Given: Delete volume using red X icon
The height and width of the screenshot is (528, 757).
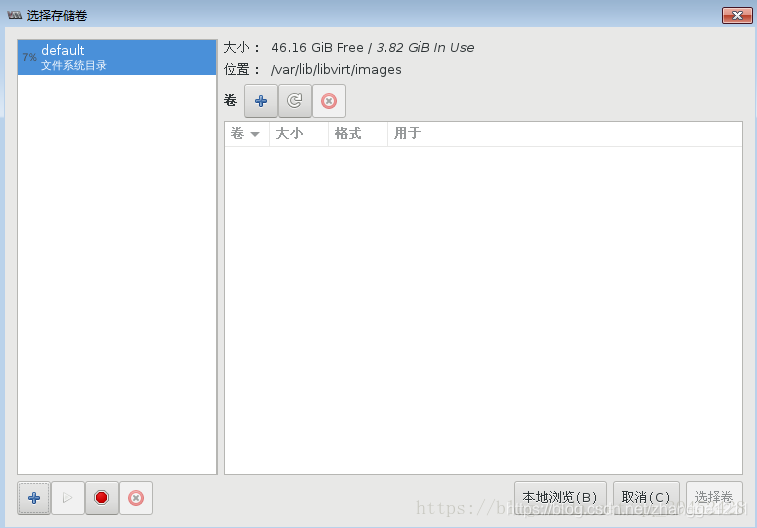Looking at the screenshot, I should 329,101.
